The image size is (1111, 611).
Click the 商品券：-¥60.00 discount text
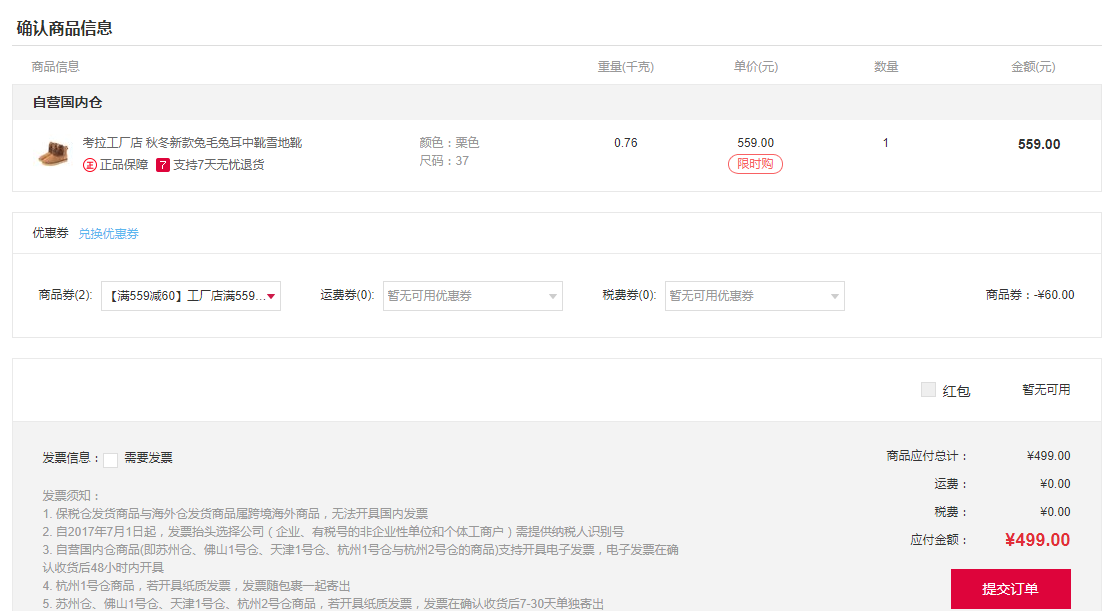coord(1030,295)
